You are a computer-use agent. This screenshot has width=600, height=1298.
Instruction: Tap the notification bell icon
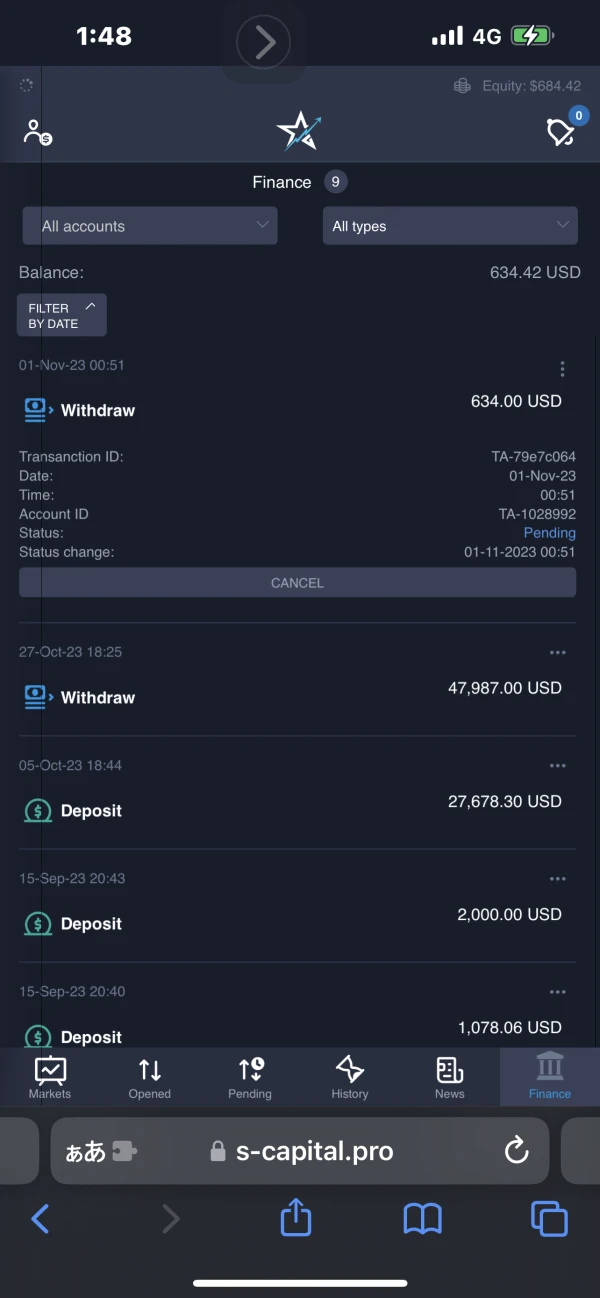(561, 131)
